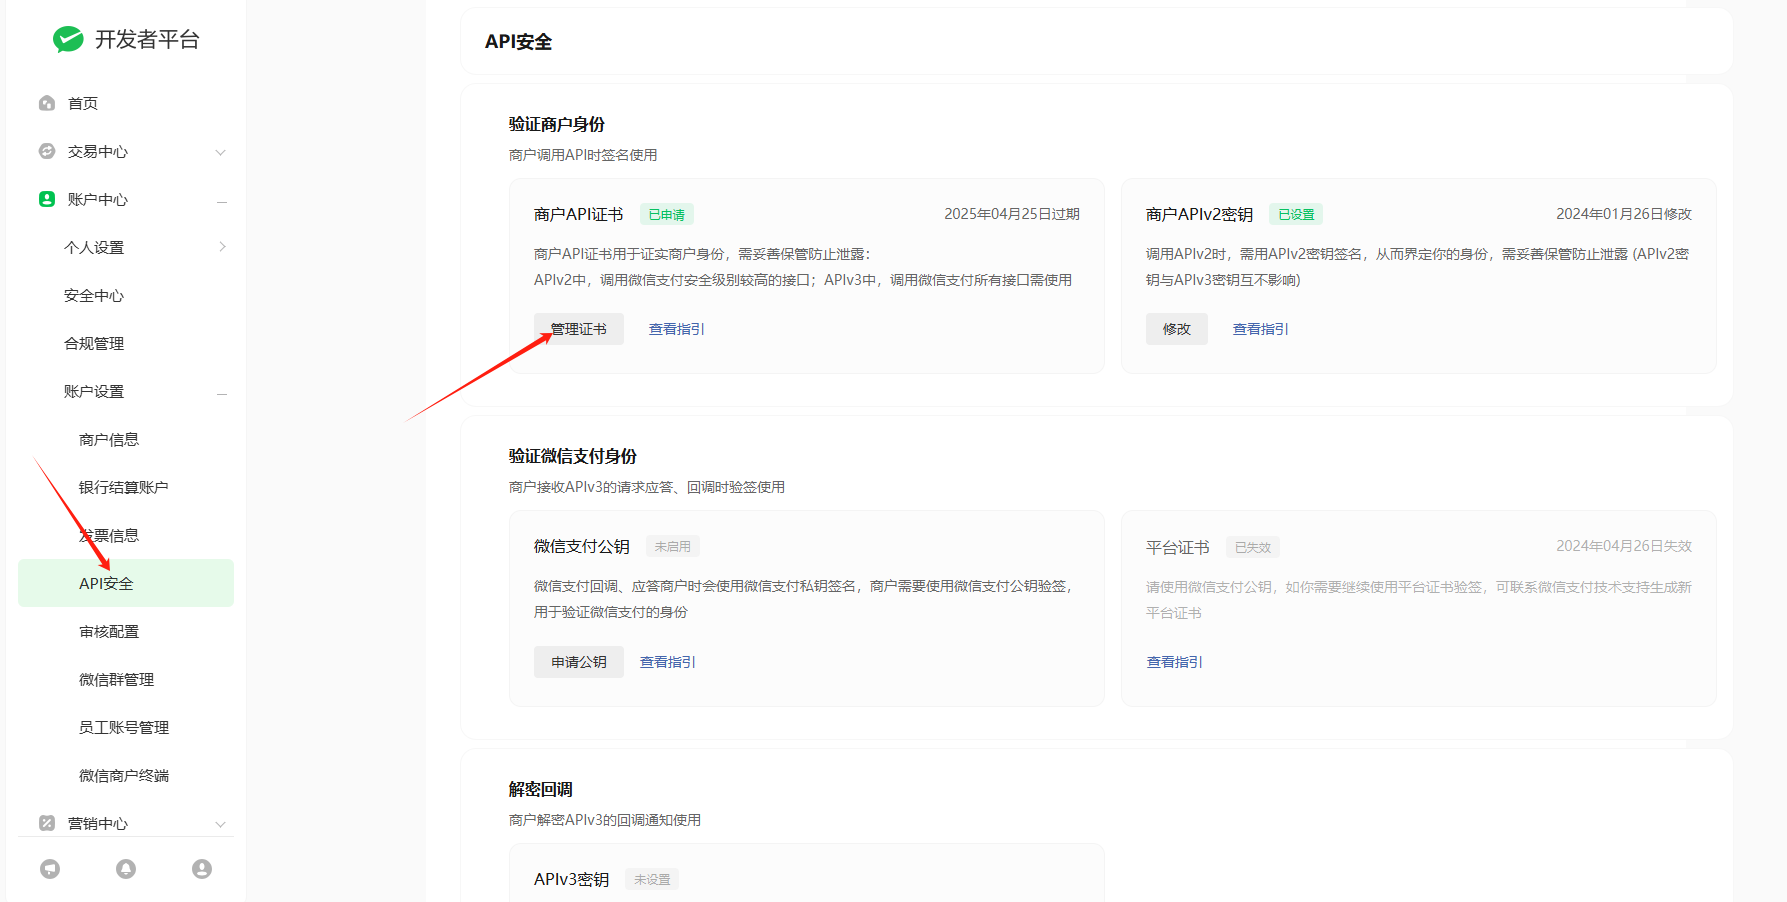
Task: Click the green 账户中心 person icon
Action: click(47, 199)
